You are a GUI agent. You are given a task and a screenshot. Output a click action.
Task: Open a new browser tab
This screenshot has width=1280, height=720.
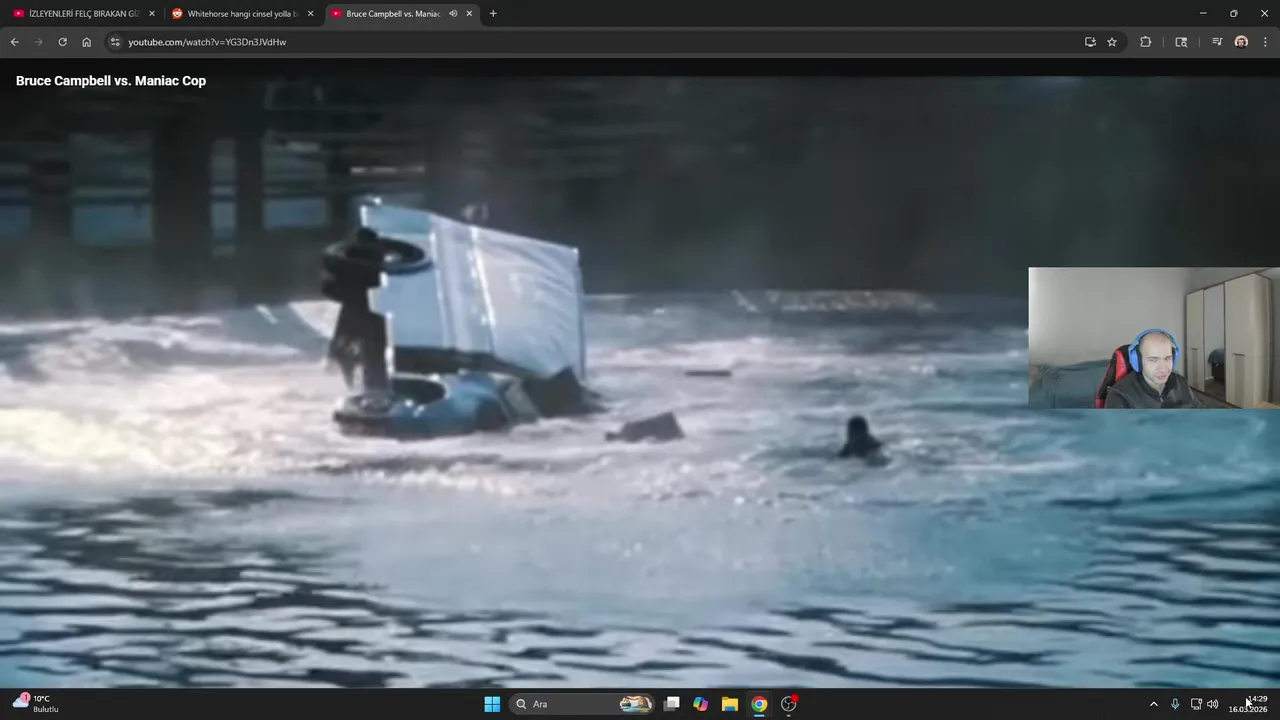click(493, 14)
